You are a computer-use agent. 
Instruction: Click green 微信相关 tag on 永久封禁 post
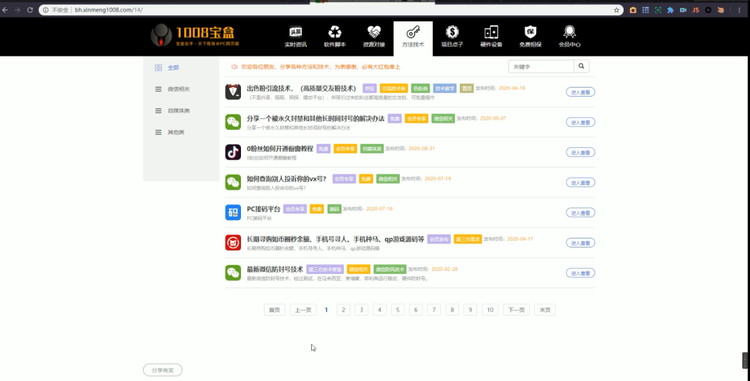click(443, 119)
